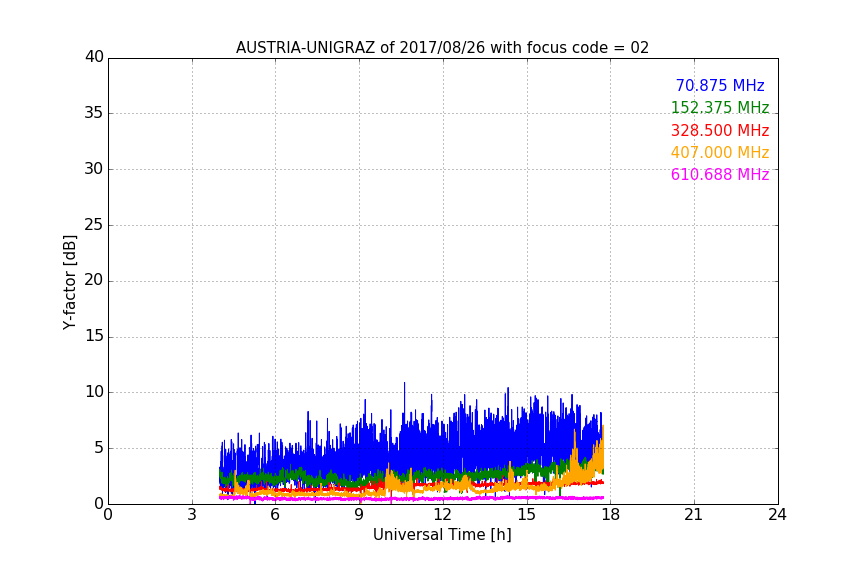This screenshot has height=576, width=864.
Task: Click the y-axis tick label 40
Action: click(94, 57)
